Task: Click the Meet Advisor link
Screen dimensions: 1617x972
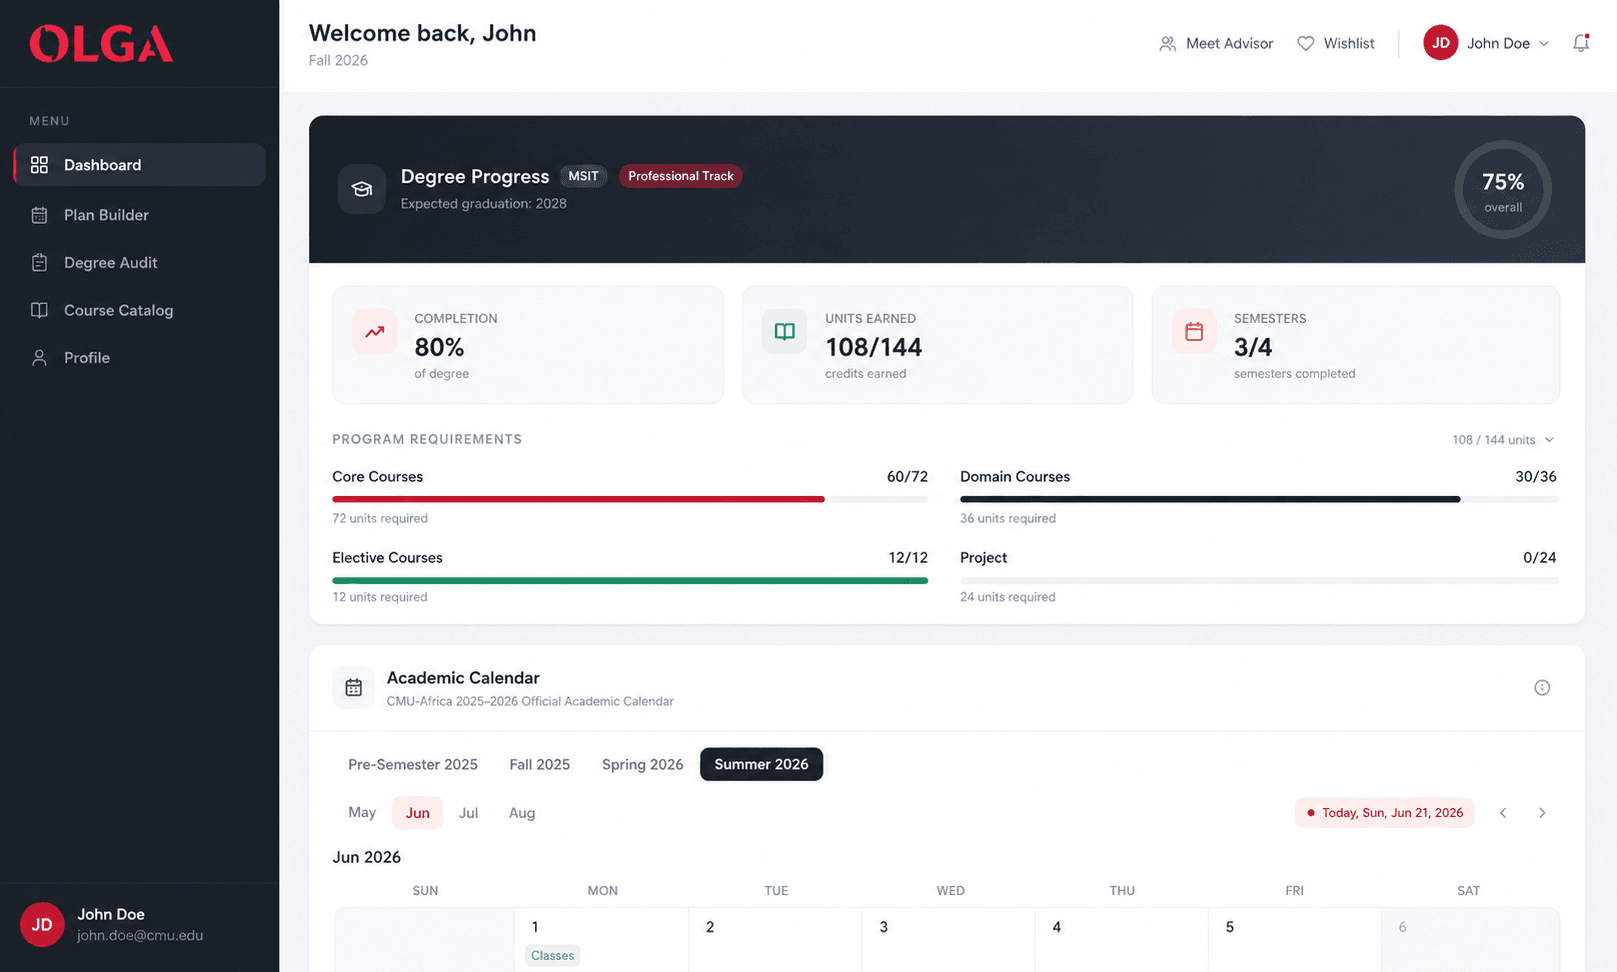Action: click(1216, 44)
